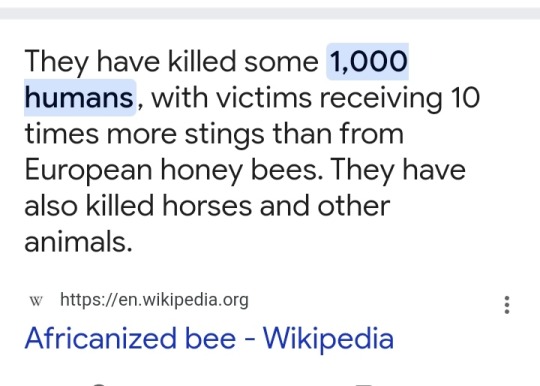Open the three-dot options menu for the result
The height and width of the screenshot is (386, 540).
[x=507, y=305]
